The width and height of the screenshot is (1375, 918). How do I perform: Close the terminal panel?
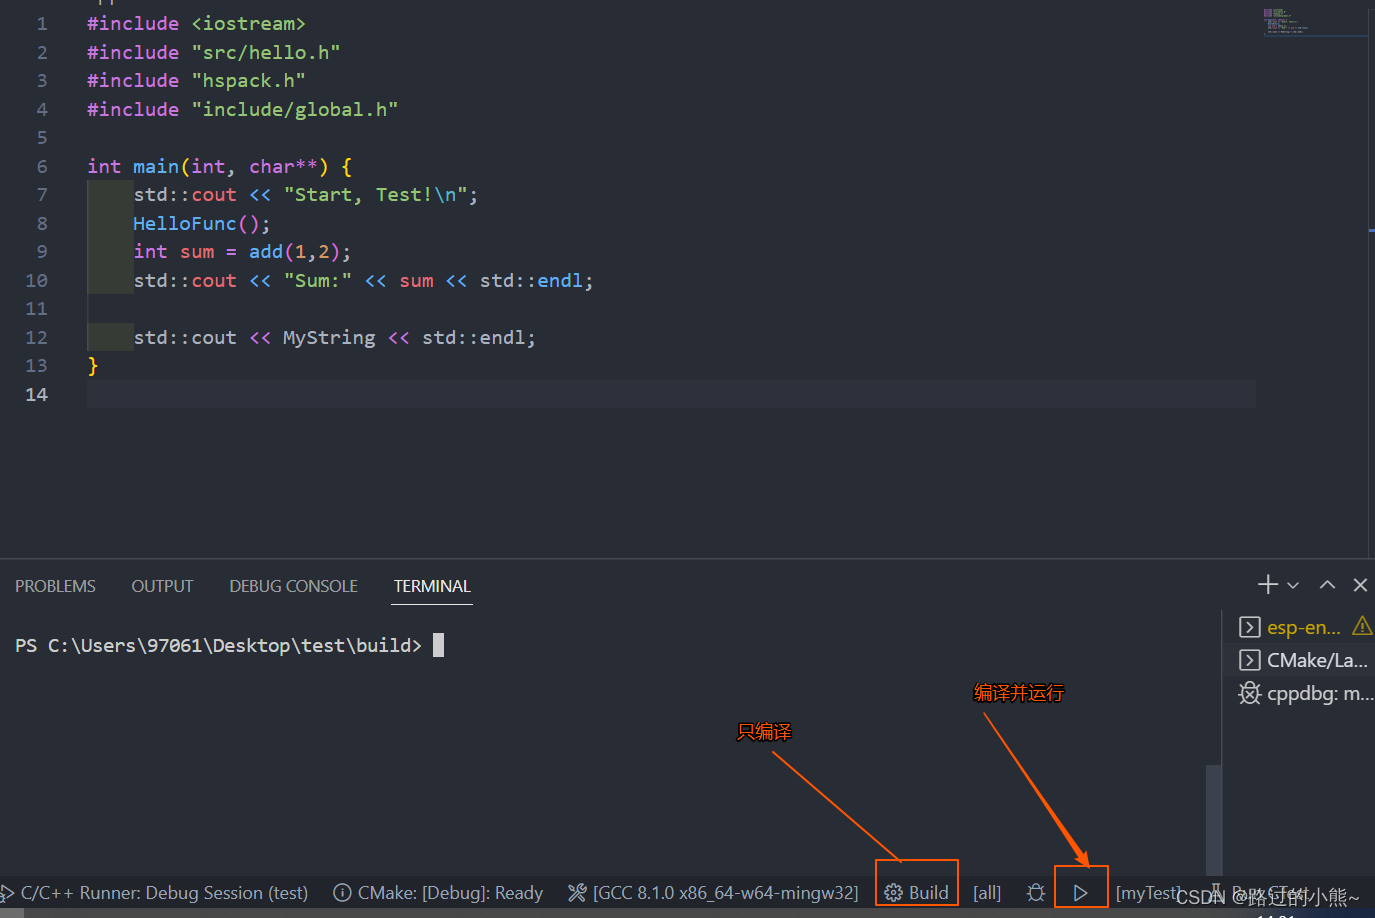click(x=1360, y=585)
